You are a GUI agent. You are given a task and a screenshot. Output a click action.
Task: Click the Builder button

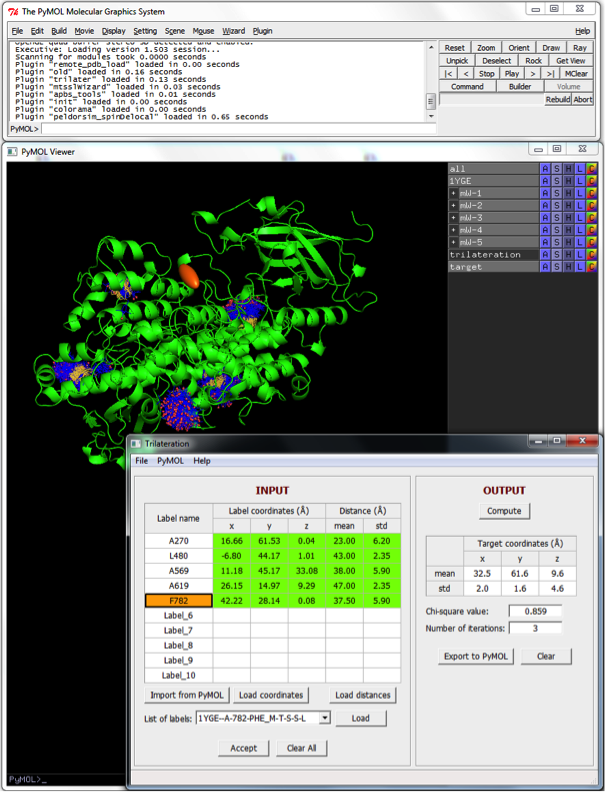pyautogui.click(x=520, y=86)
